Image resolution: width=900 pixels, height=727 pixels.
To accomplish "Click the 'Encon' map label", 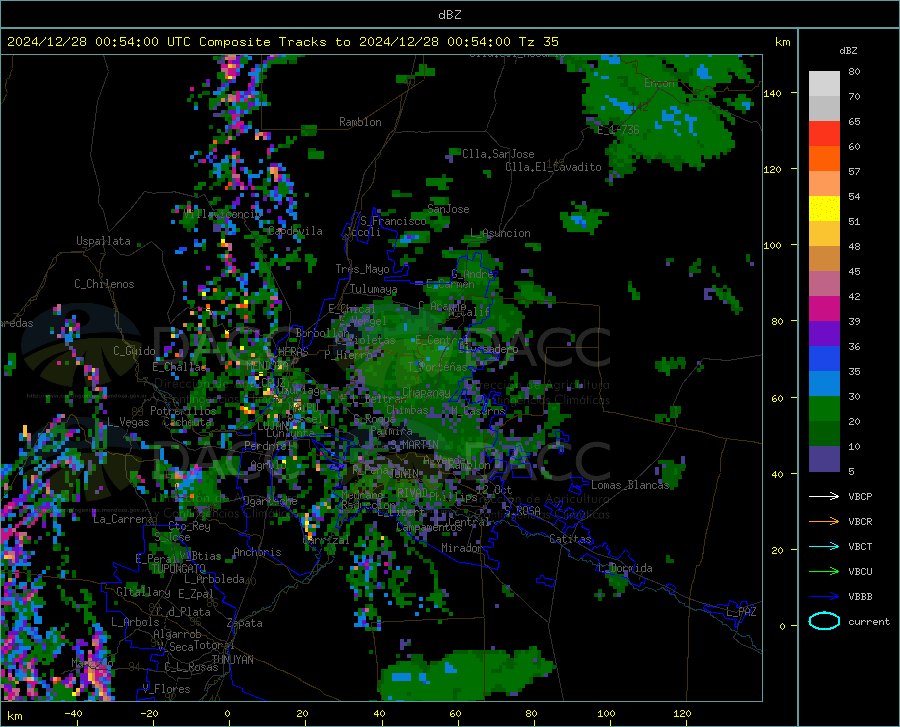I will pyautogui.click(x=659, y=83).
